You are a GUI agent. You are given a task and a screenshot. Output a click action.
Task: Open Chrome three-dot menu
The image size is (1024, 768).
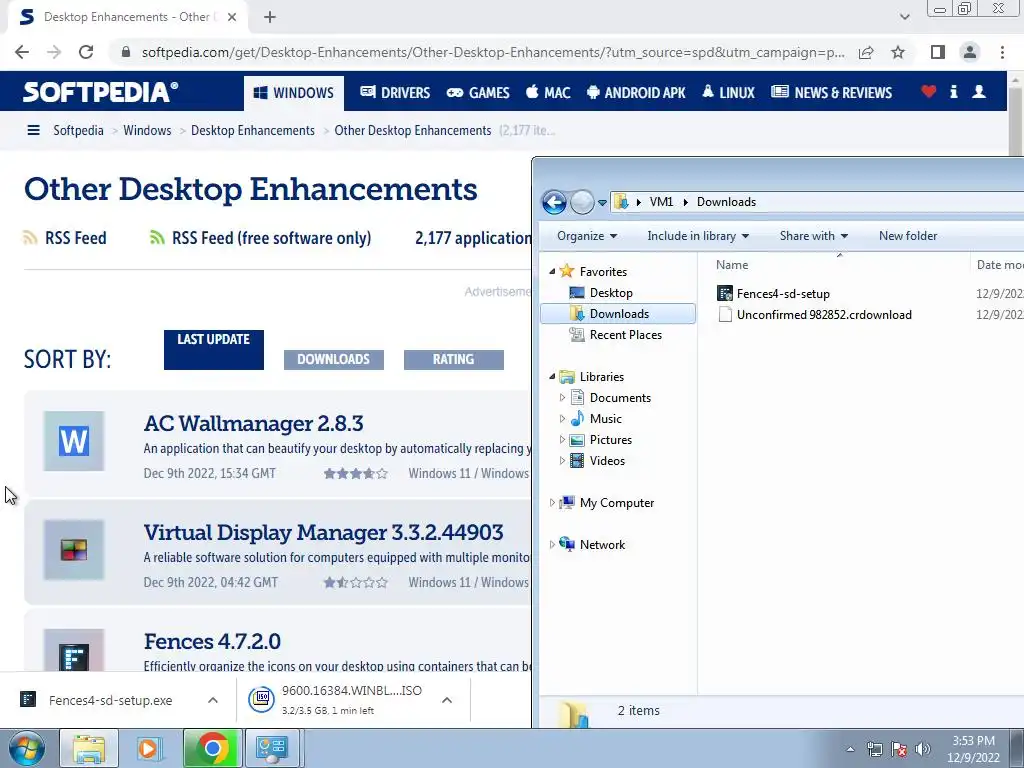pos(1002,52)
